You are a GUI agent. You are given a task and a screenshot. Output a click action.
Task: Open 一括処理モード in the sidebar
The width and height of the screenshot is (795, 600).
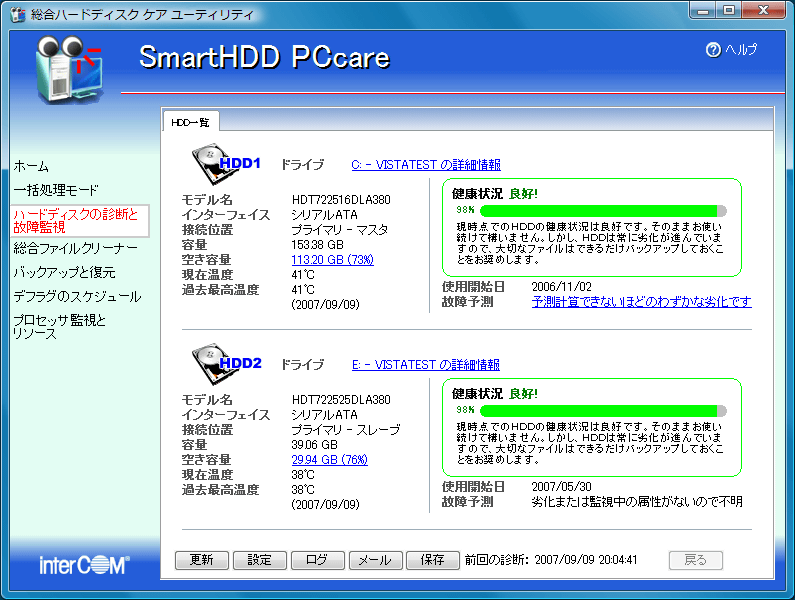(56, 190)
